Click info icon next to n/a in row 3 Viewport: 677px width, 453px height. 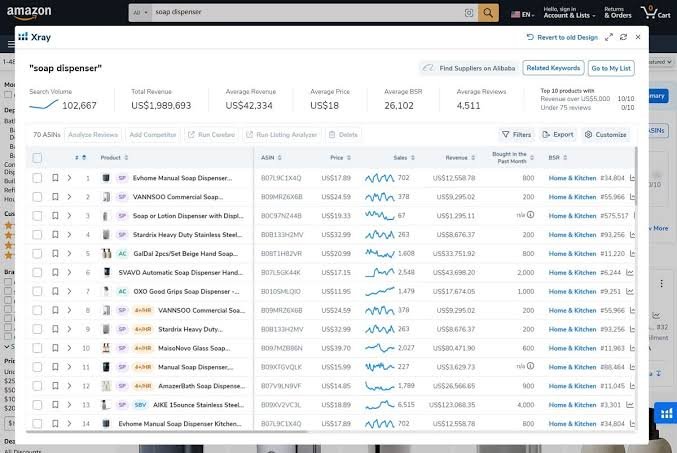531,215
